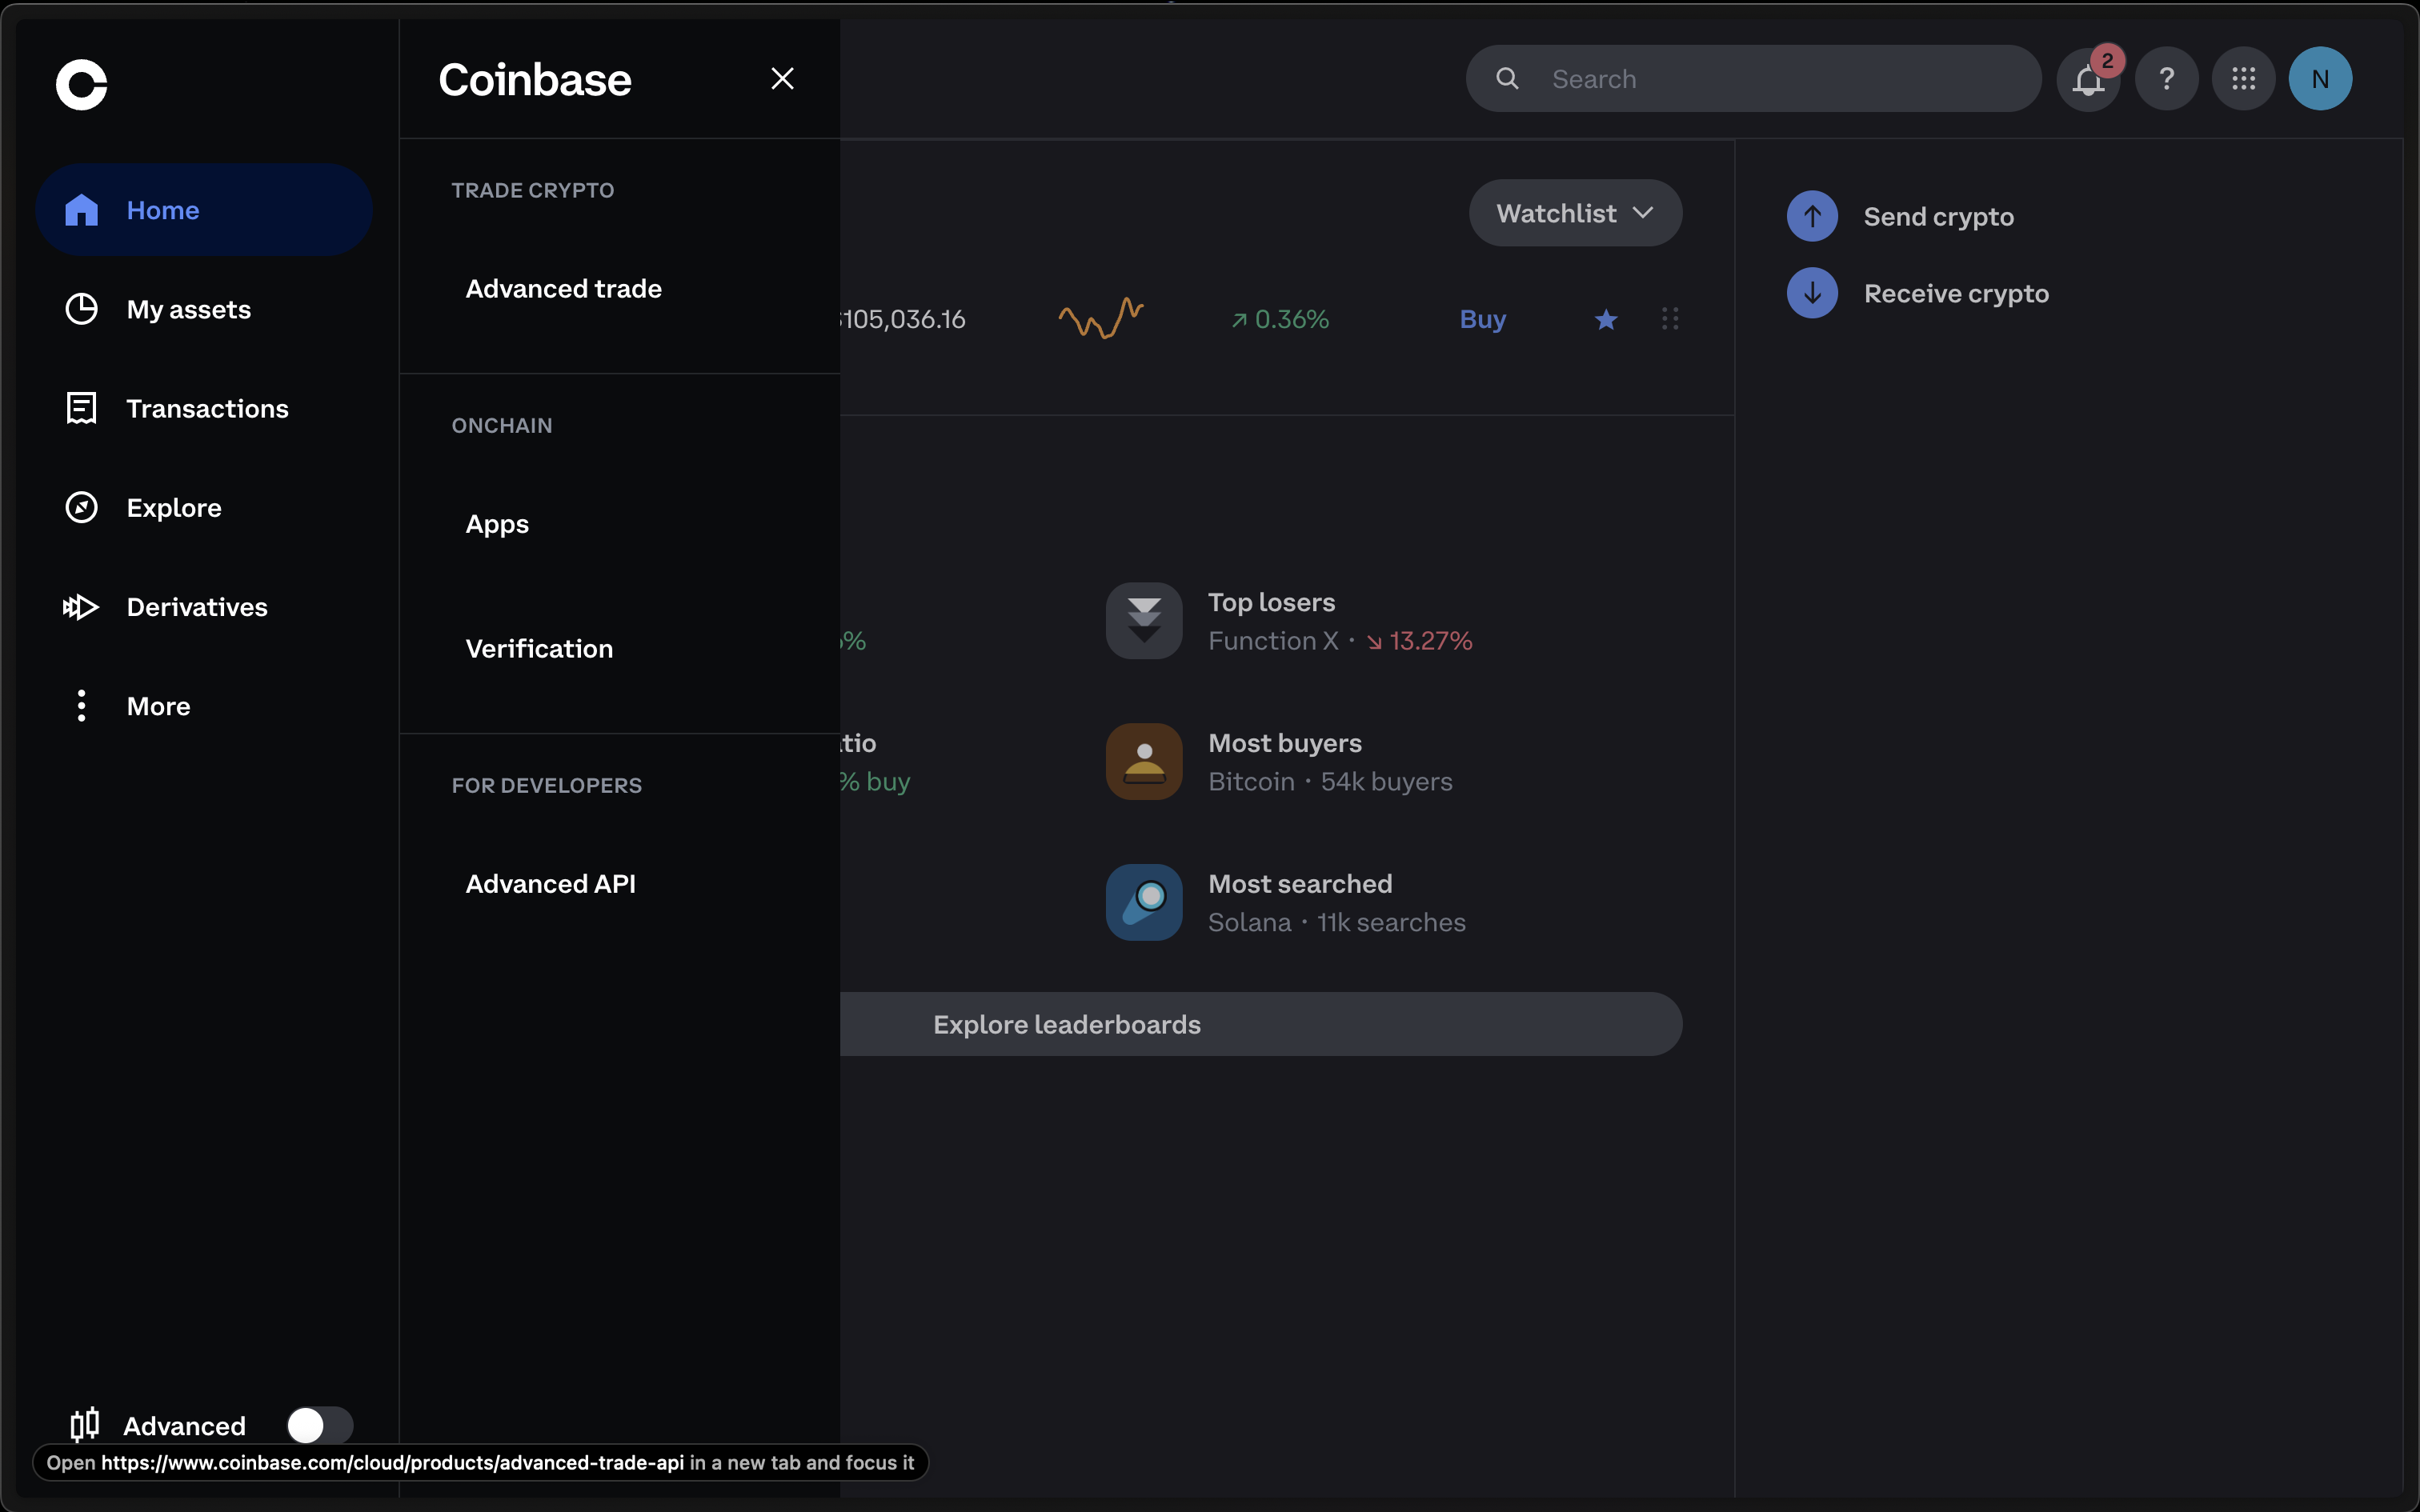The height and width of the screenshot is (1512, 2420).
Task: Click the Bitcoin 54k buyers text
Action: click(1330, 782)
